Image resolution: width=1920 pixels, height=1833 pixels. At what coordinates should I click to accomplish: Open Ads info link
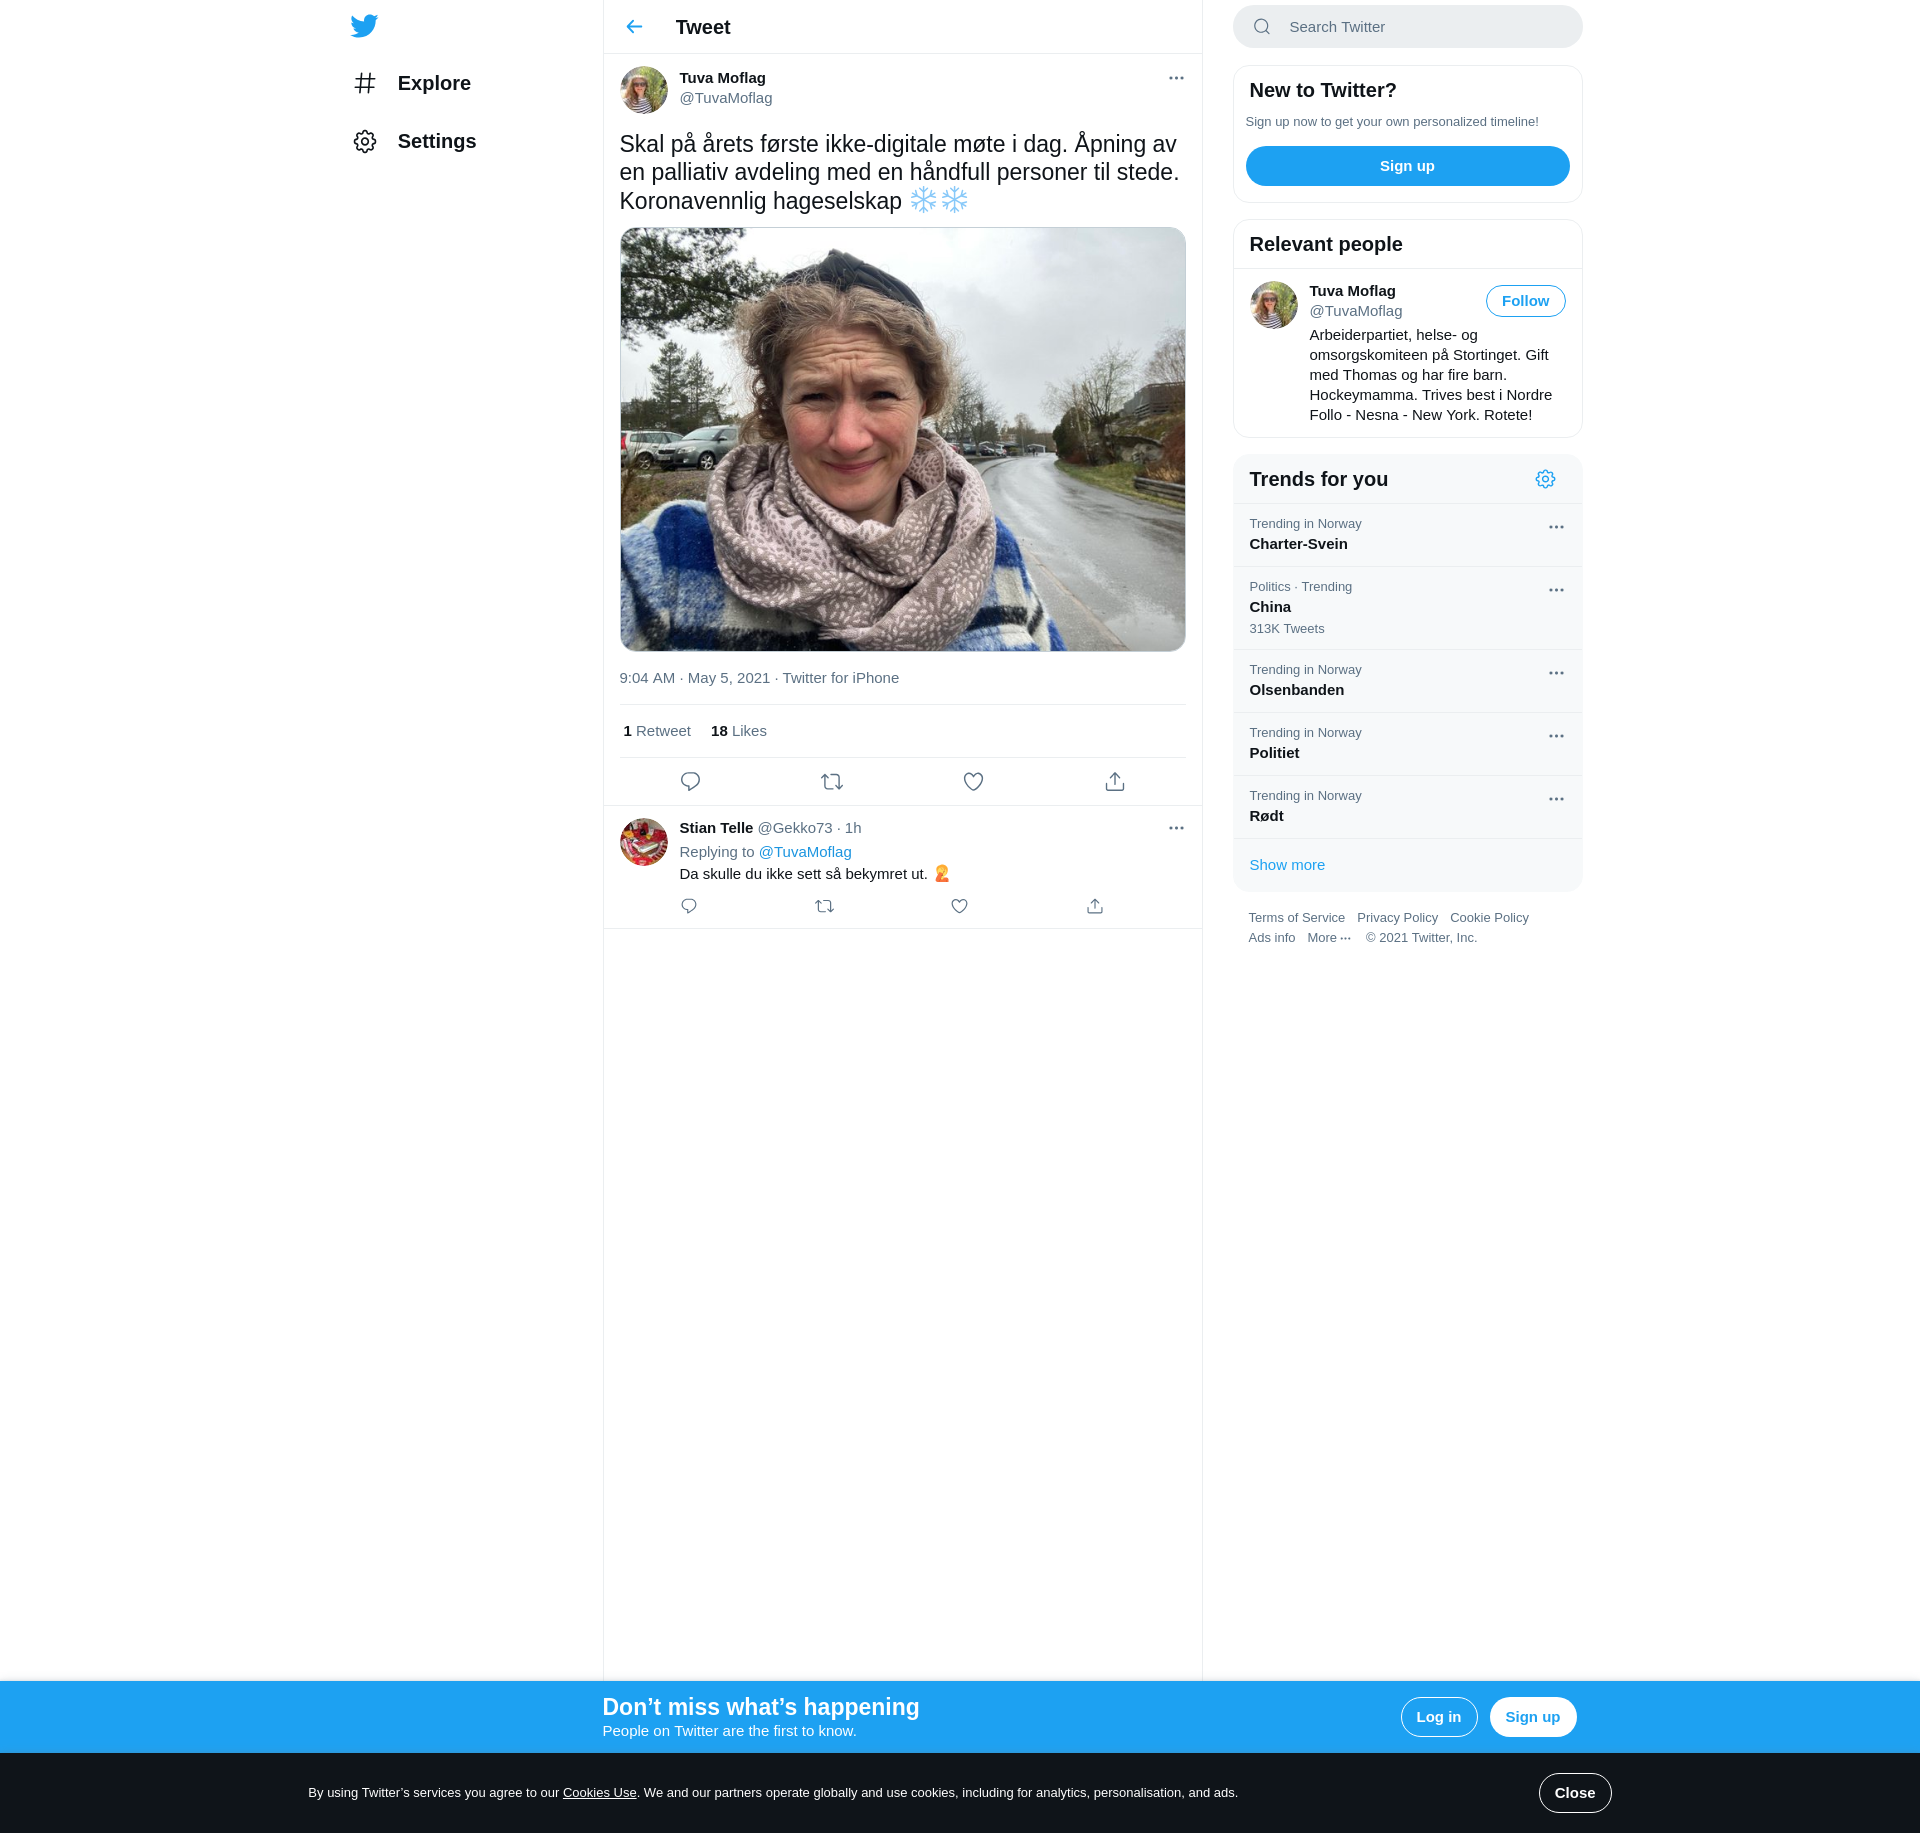[x=1271, y=938]
